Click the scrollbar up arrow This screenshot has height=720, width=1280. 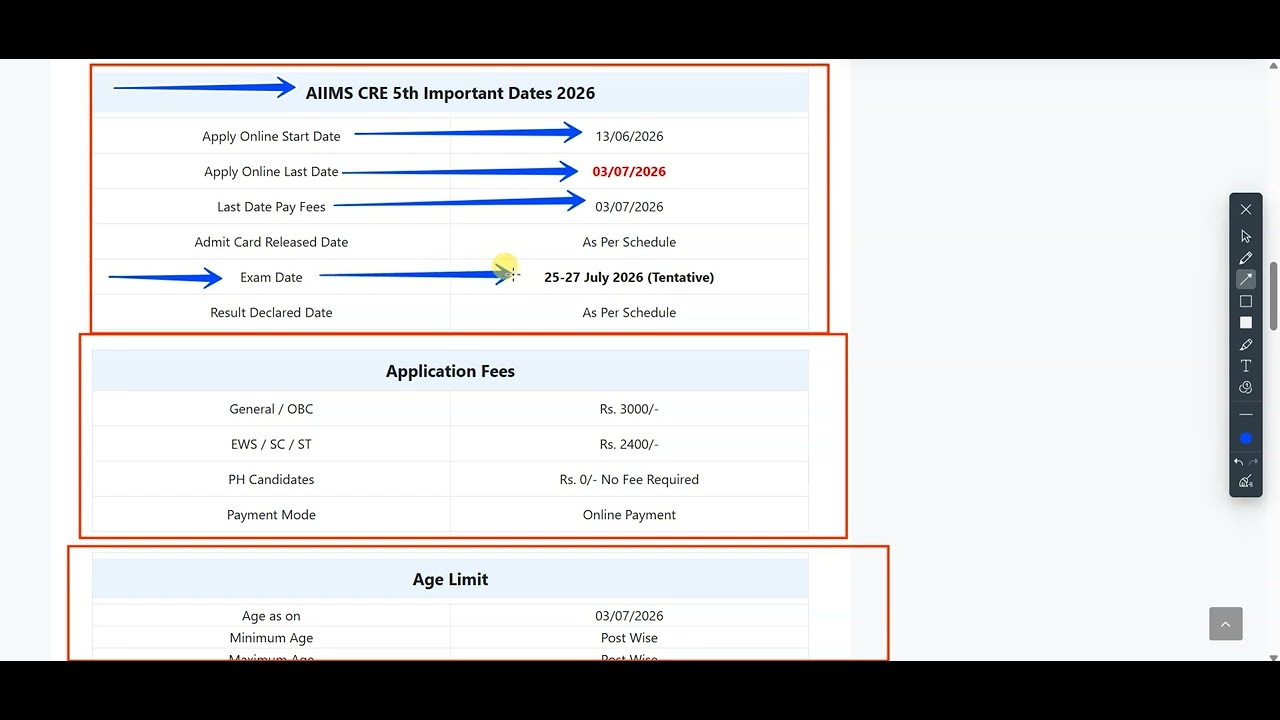[1273, 64]
